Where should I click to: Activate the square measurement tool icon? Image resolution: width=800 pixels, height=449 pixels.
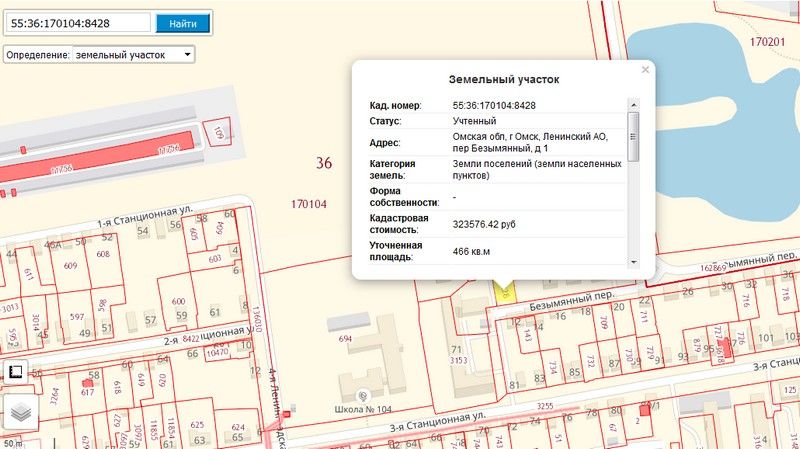(14, 371)
